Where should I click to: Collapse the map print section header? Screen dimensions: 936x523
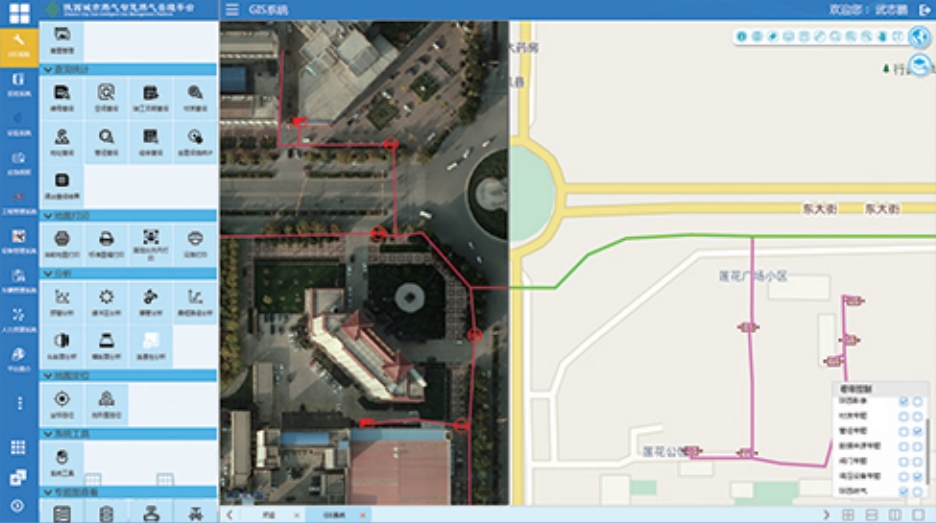click(x=128, y=216)
